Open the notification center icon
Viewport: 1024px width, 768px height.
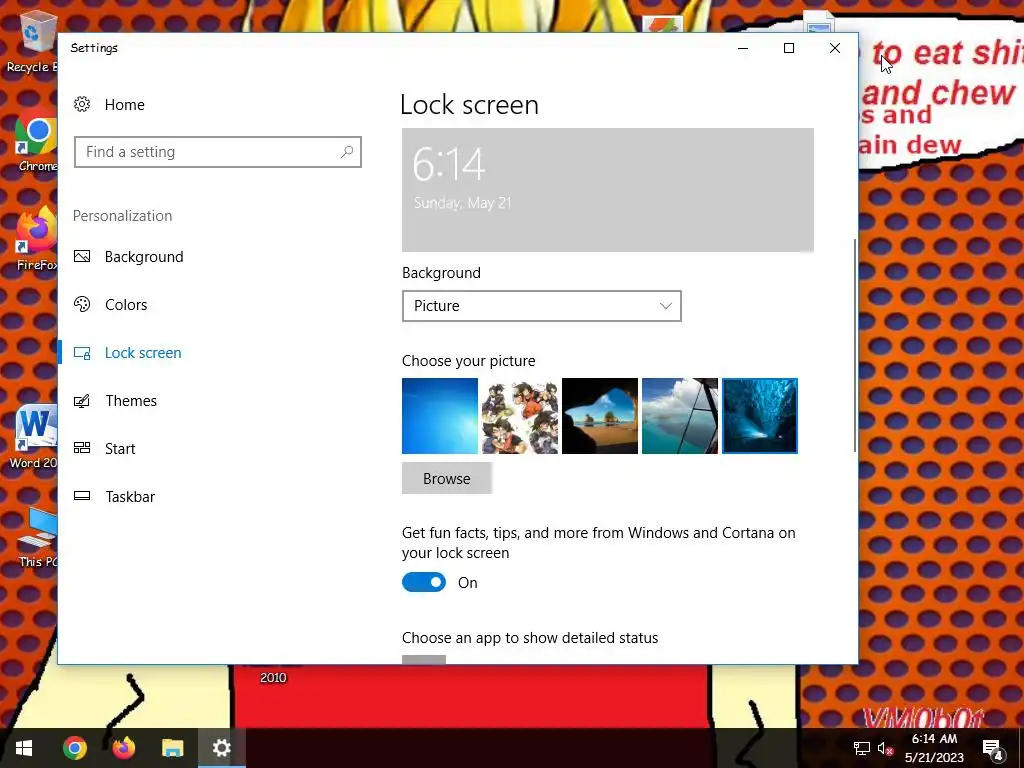point(993,748)
